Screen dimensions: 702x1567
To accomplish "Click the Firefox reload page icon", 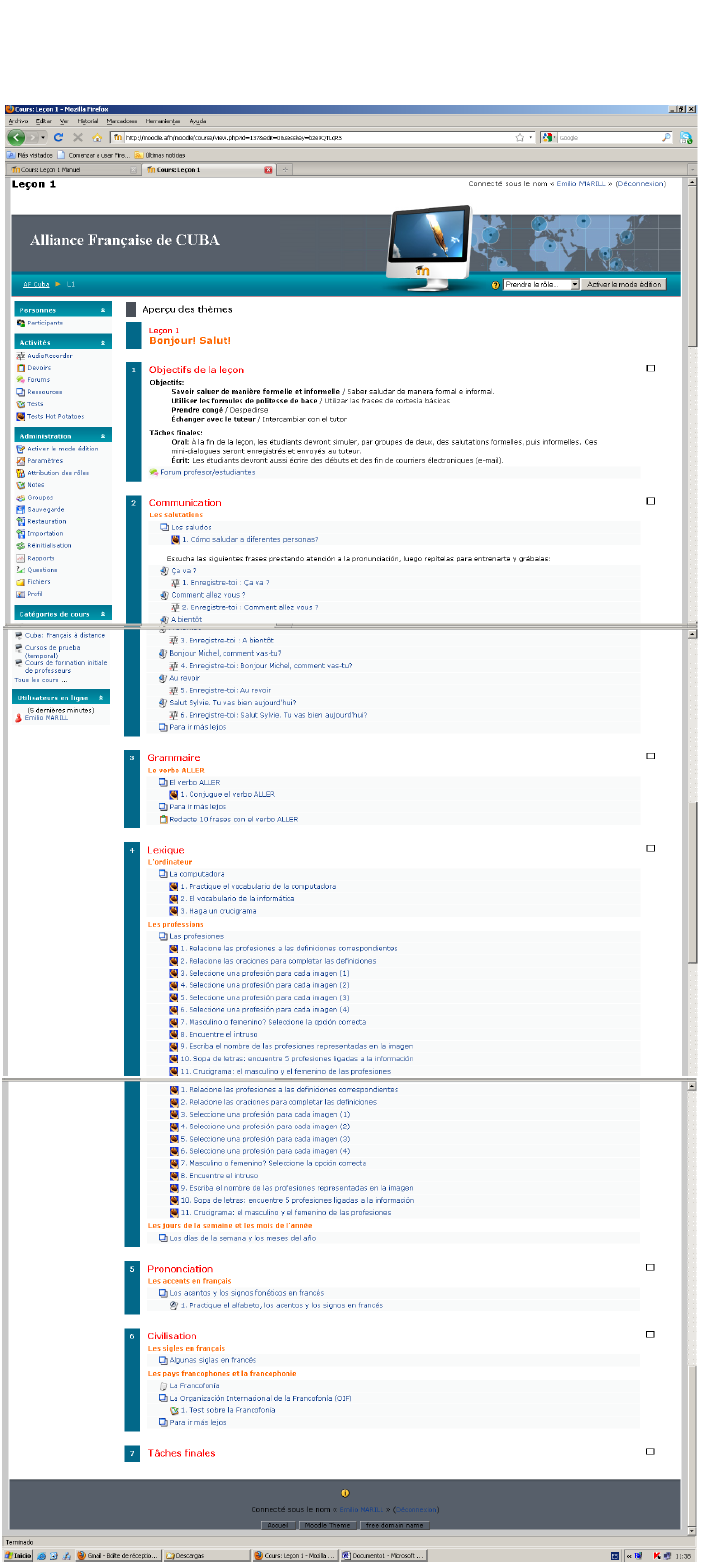I will coord(59,137).
